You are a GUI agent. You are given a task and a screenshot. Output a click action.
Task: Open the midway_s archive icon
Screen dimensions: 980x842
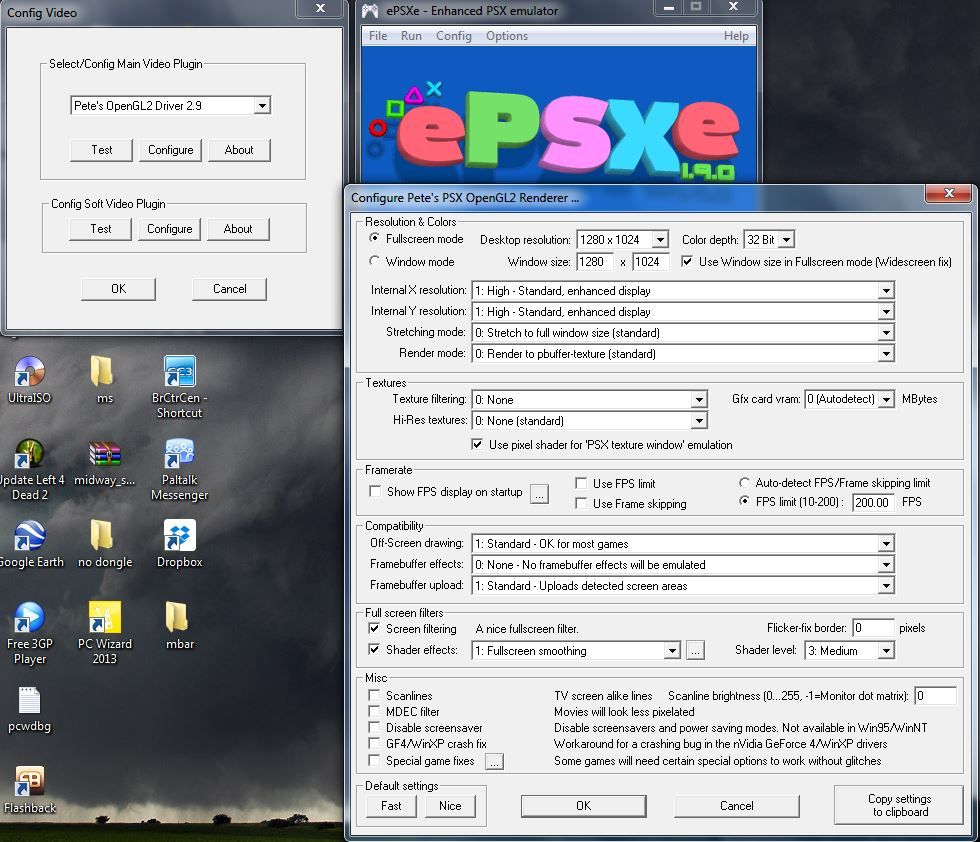pos(105,456)
